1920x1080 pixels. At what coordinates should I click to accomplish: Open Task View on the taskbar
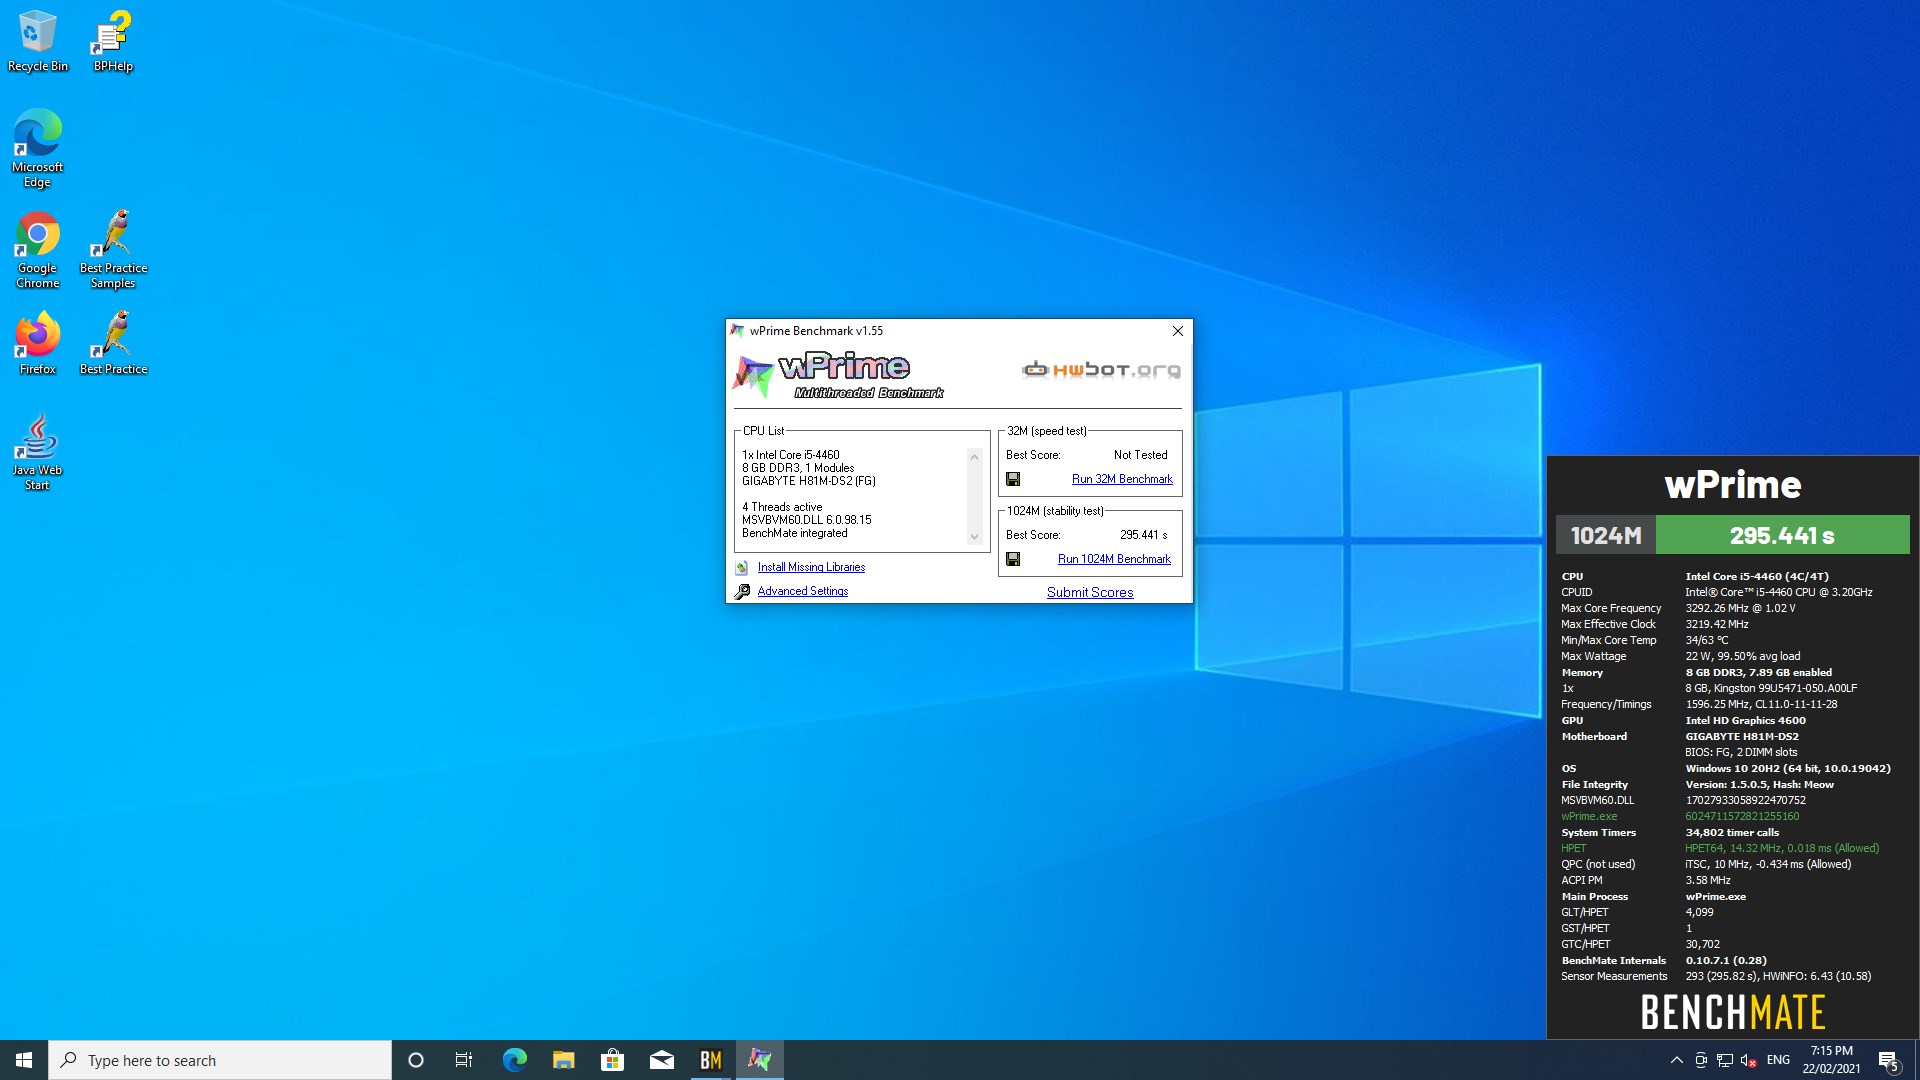tap(464, 1060)
